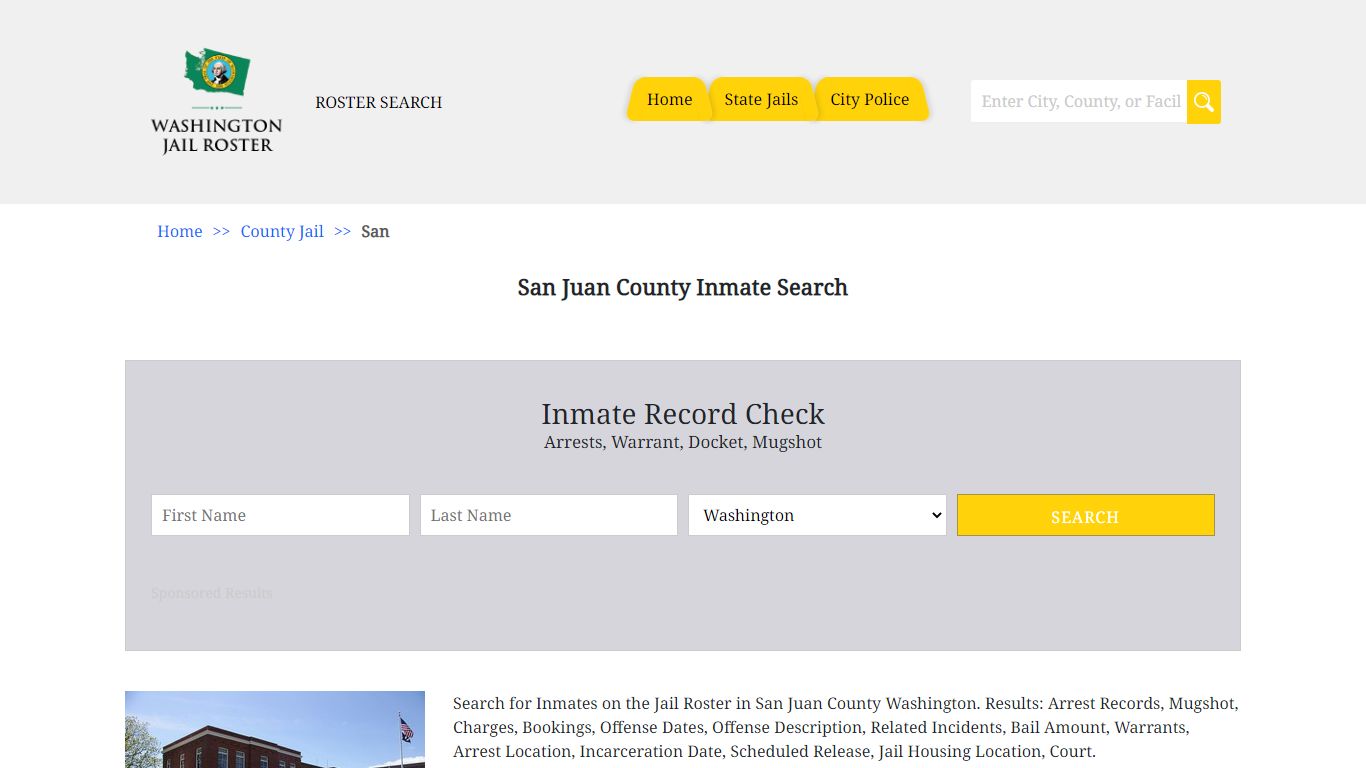Viewport: 1366px width, 768px height.
Task: Click the yellow magnifier search icon
Action: point(1204,102)
